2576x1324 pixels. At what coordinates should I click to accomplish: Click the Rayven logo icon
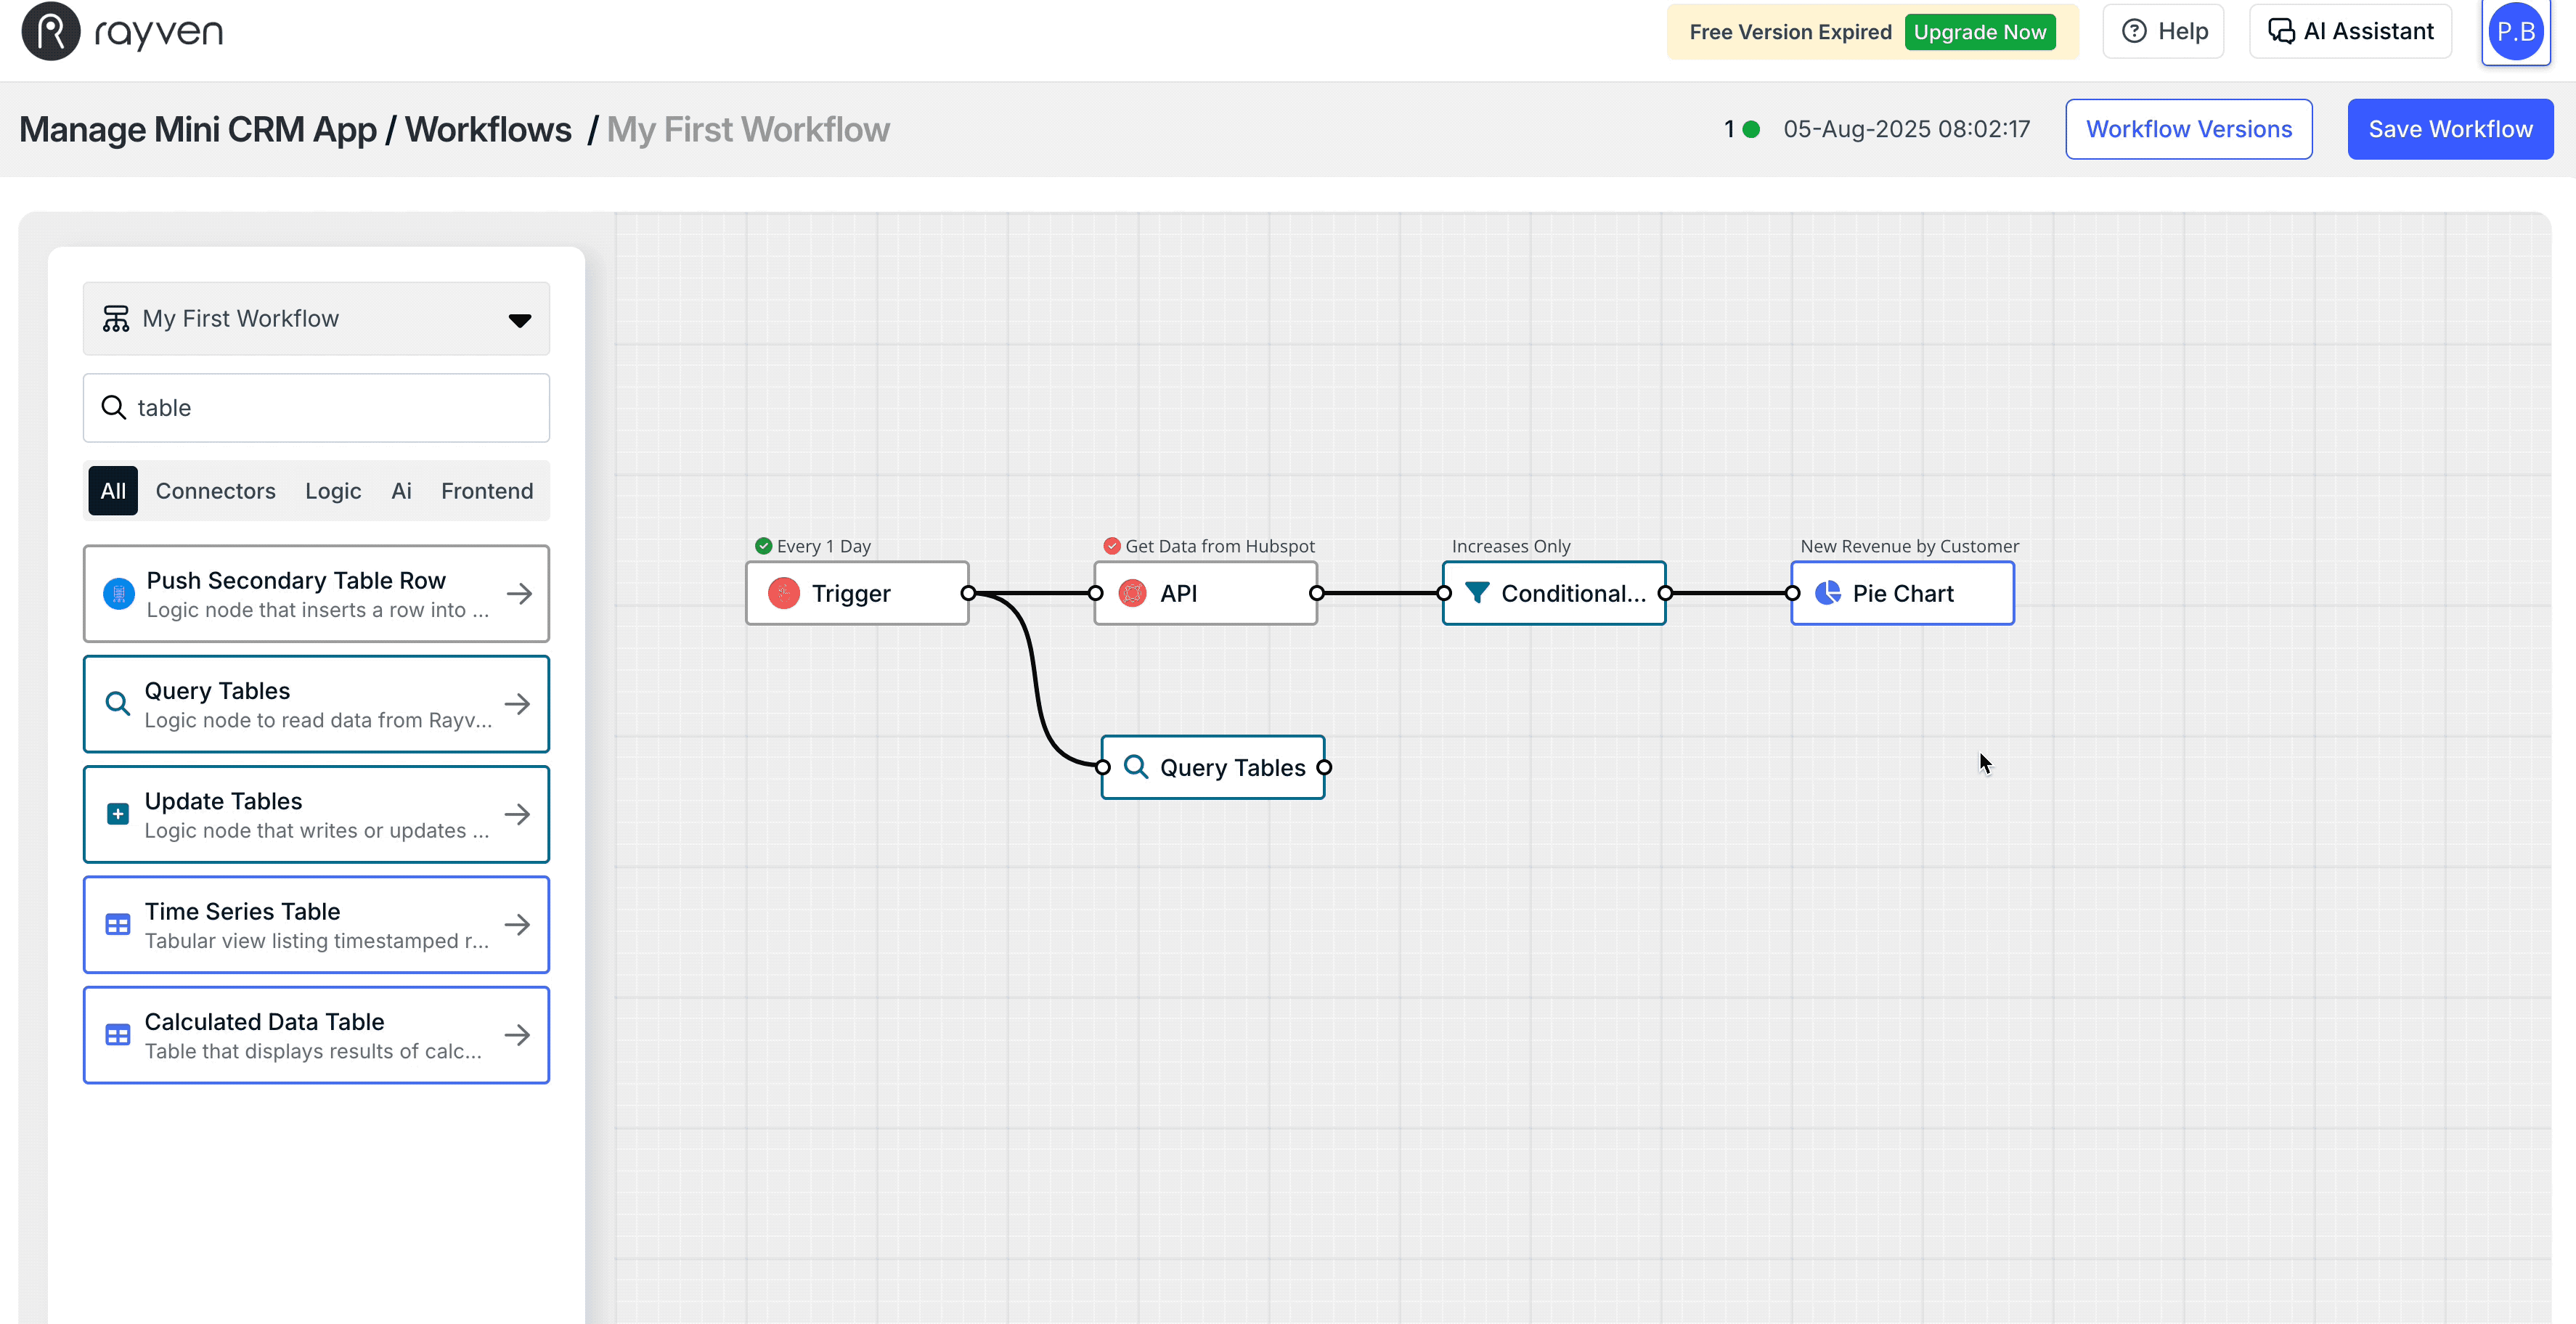coord(50,31)
